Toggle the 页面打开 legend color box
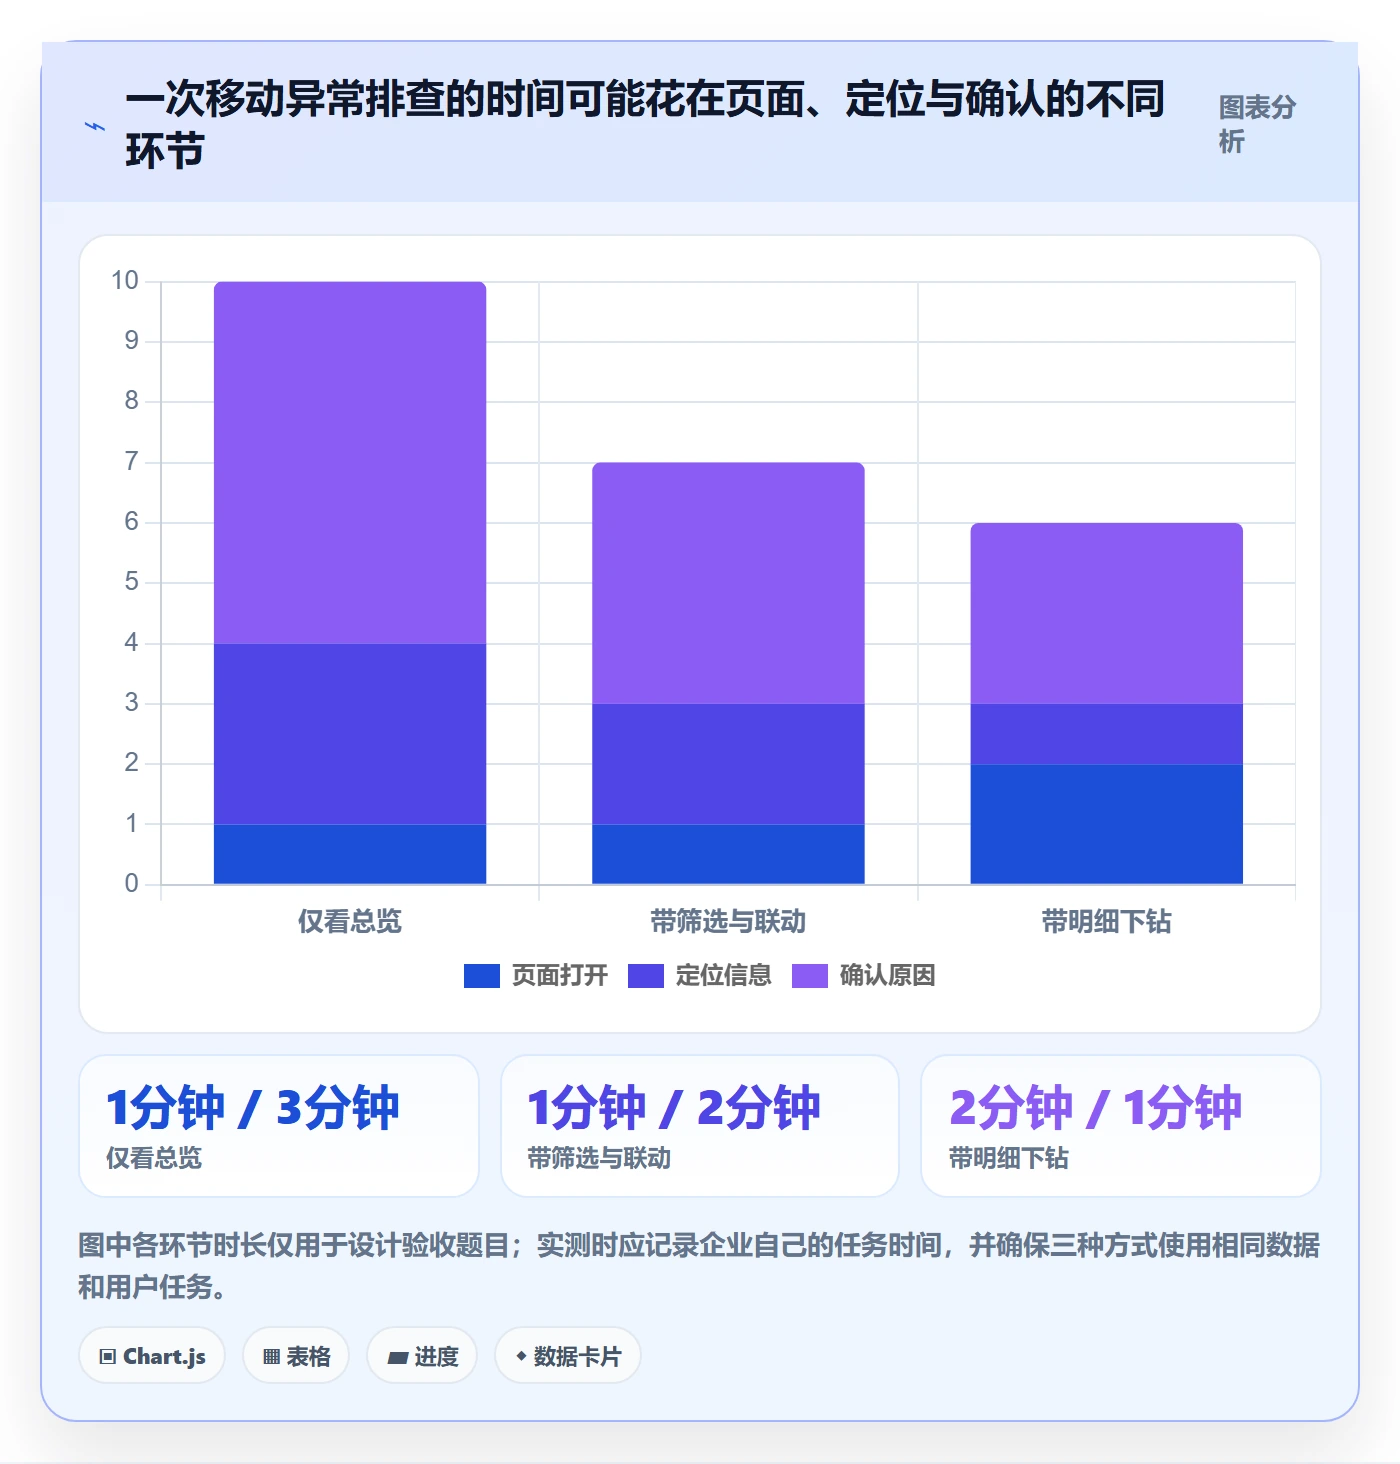The image size is (1400, 1464). click(x=481, y=976)
